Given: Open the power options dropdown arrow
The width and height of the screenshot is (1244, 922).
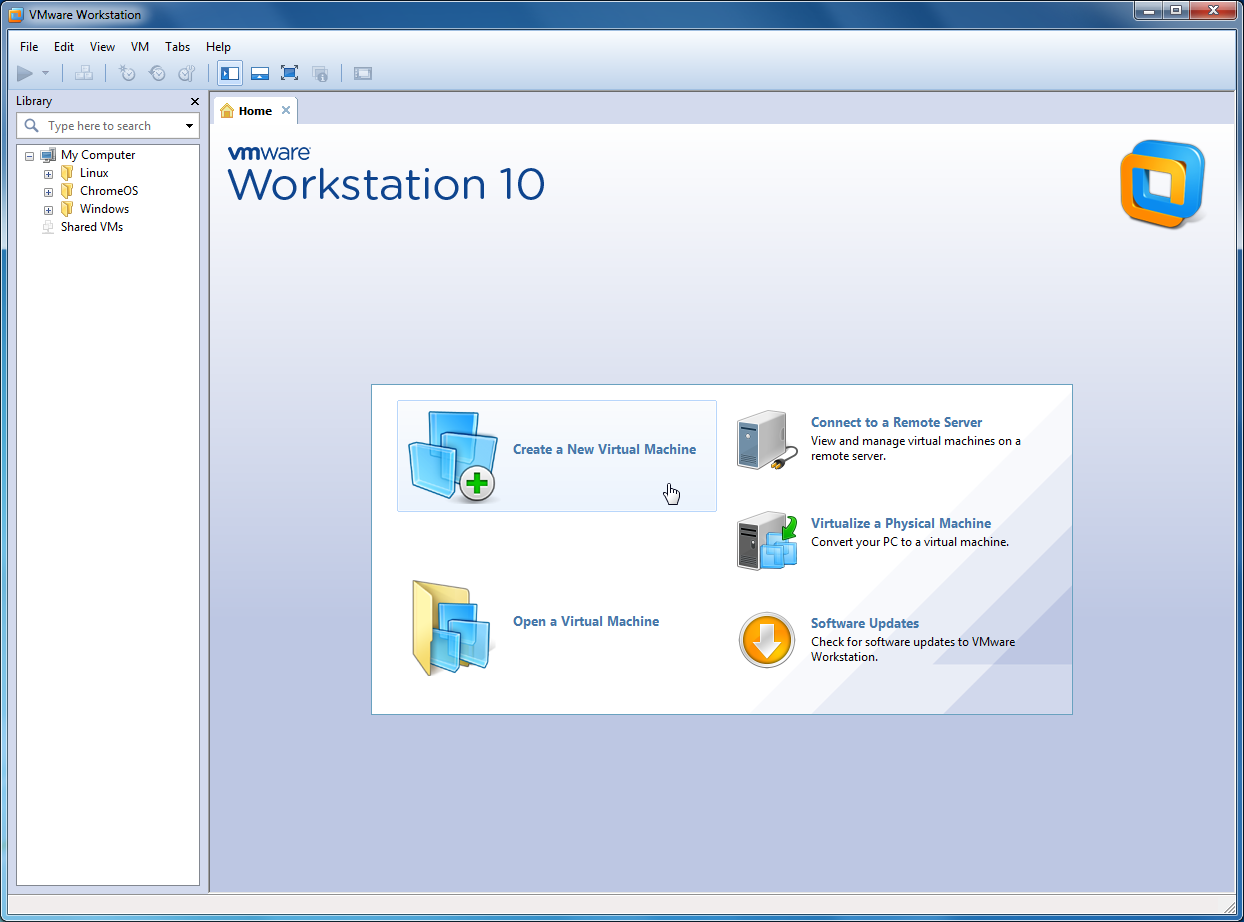Looking at the screenshot, I should pos(45,73).
